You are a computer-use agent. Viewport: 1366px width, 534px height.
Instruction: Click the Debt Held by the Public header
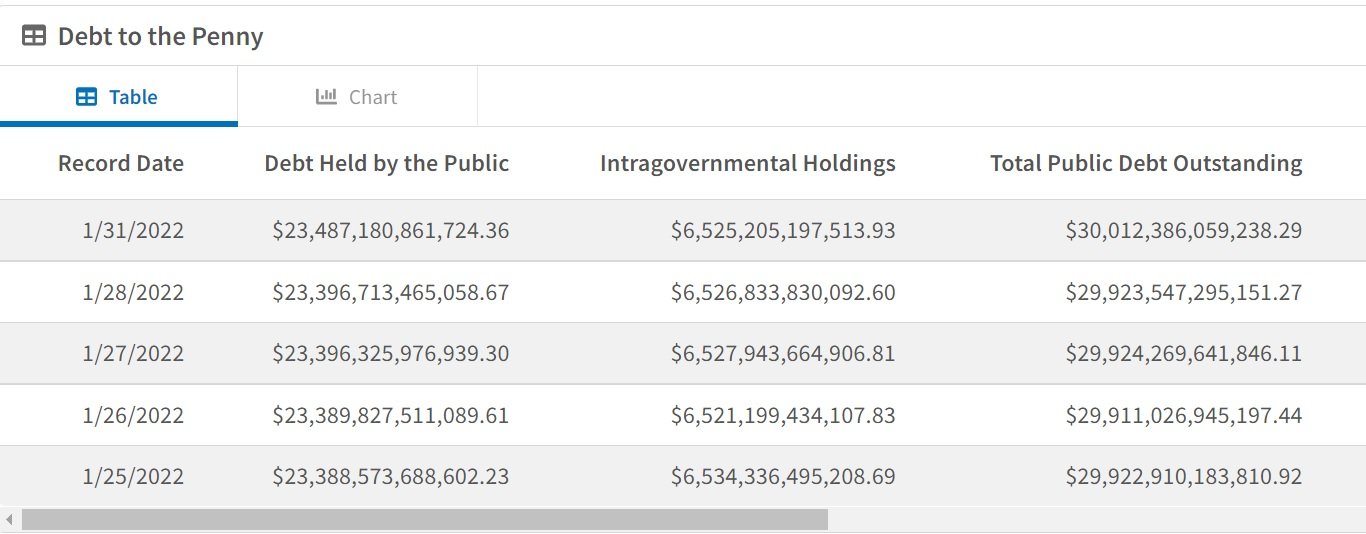[386, 163]
